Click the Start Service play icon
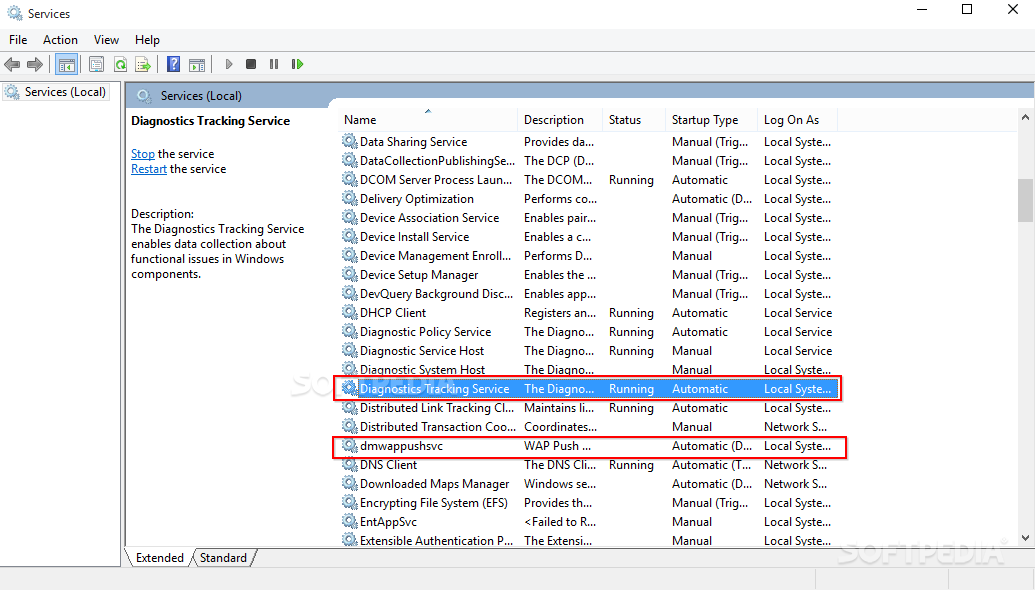This screenshot has width=1035, height=590. (x=229, y=64)
